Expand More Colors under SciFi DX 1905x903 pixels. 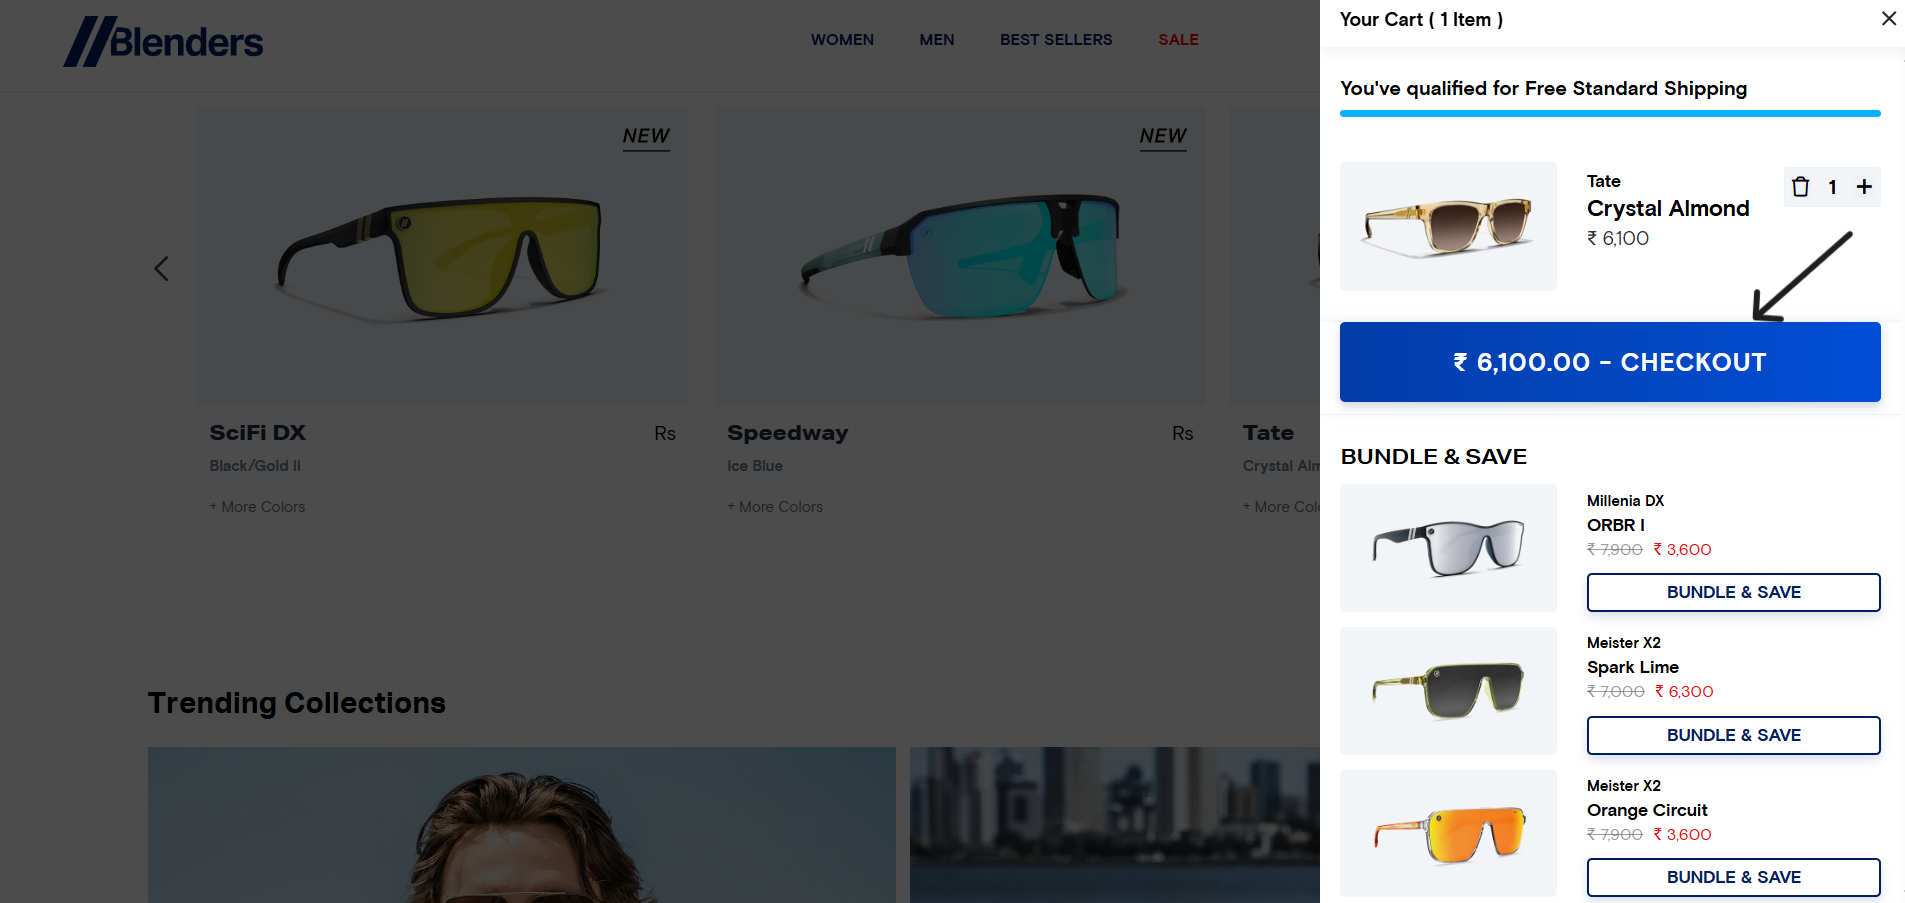(258, 507)
